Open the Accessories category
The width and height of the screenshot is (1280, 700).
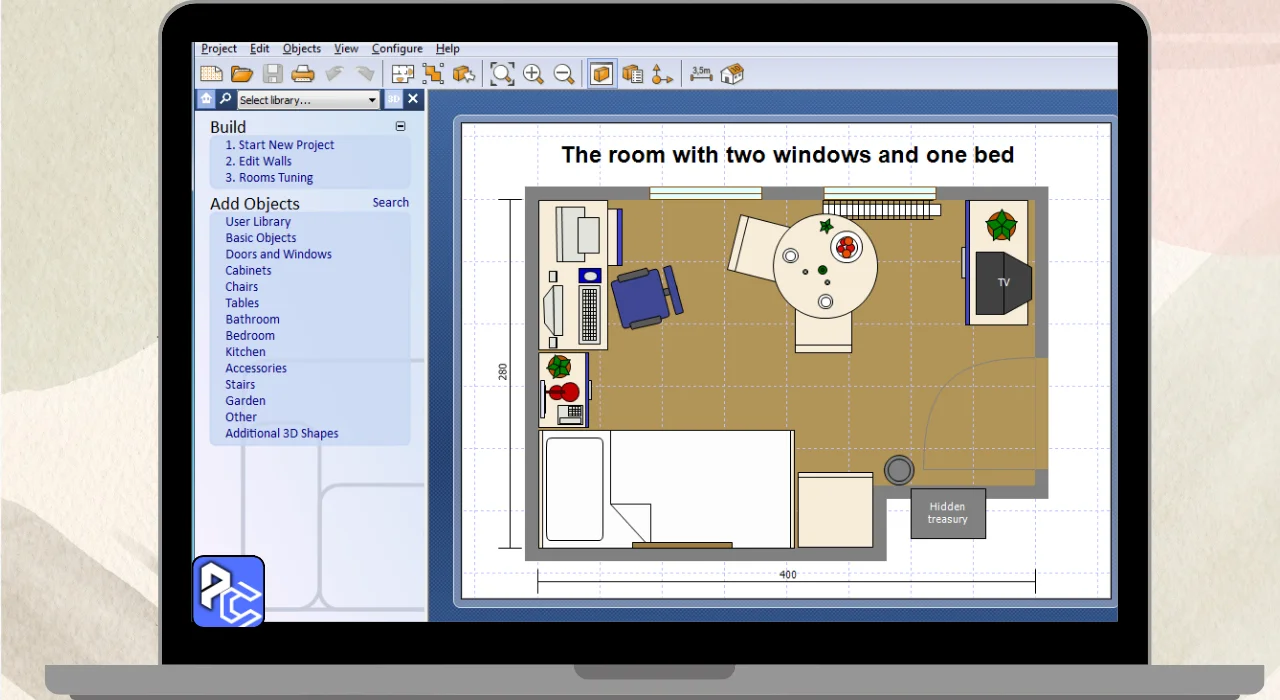(256, 368)
